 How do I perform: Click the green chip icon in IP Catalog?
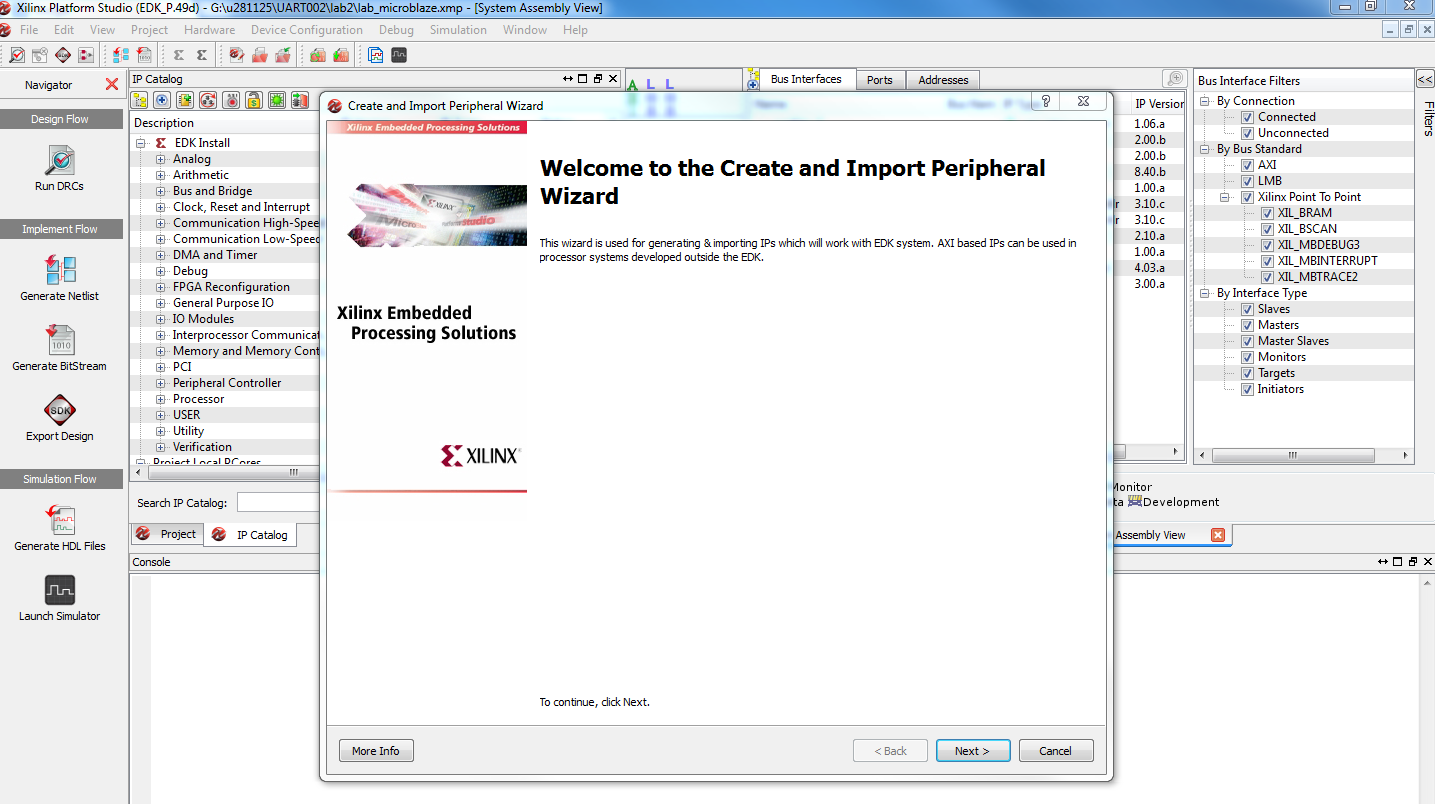(277, 100)
